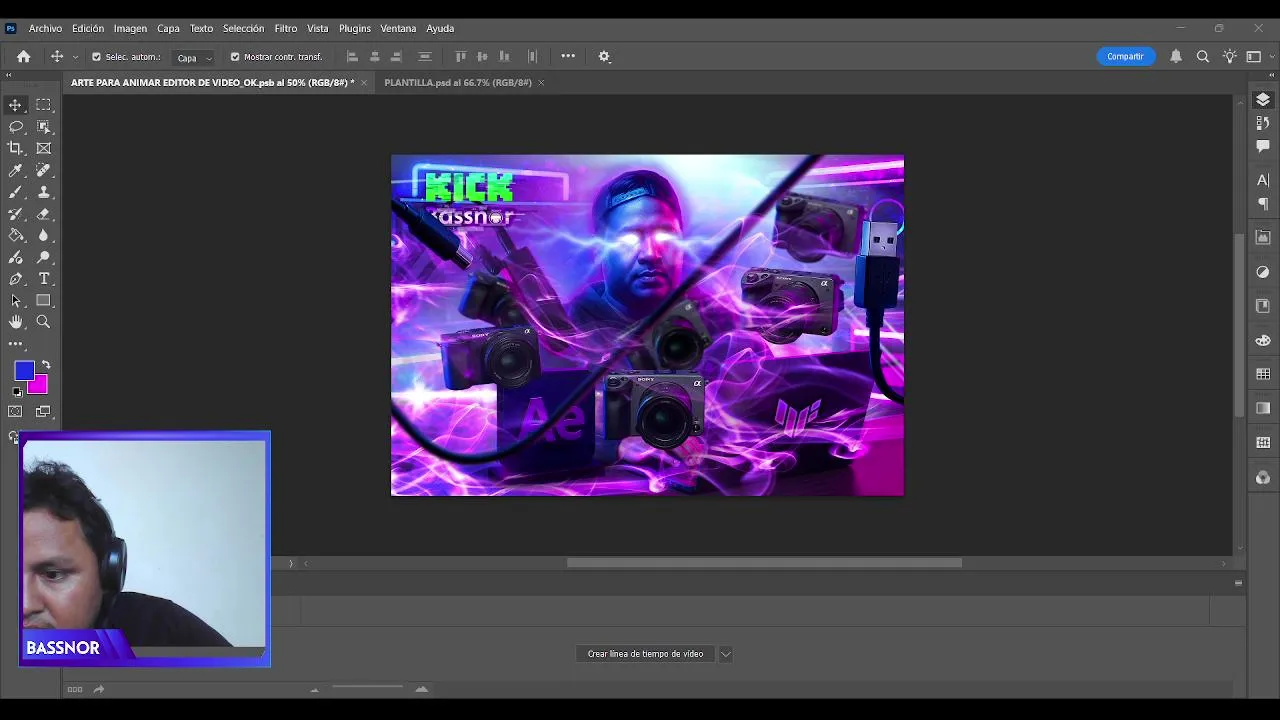Open more align options three dots
The width and height of the screenshot is (1280, 720).
[568, 57]
